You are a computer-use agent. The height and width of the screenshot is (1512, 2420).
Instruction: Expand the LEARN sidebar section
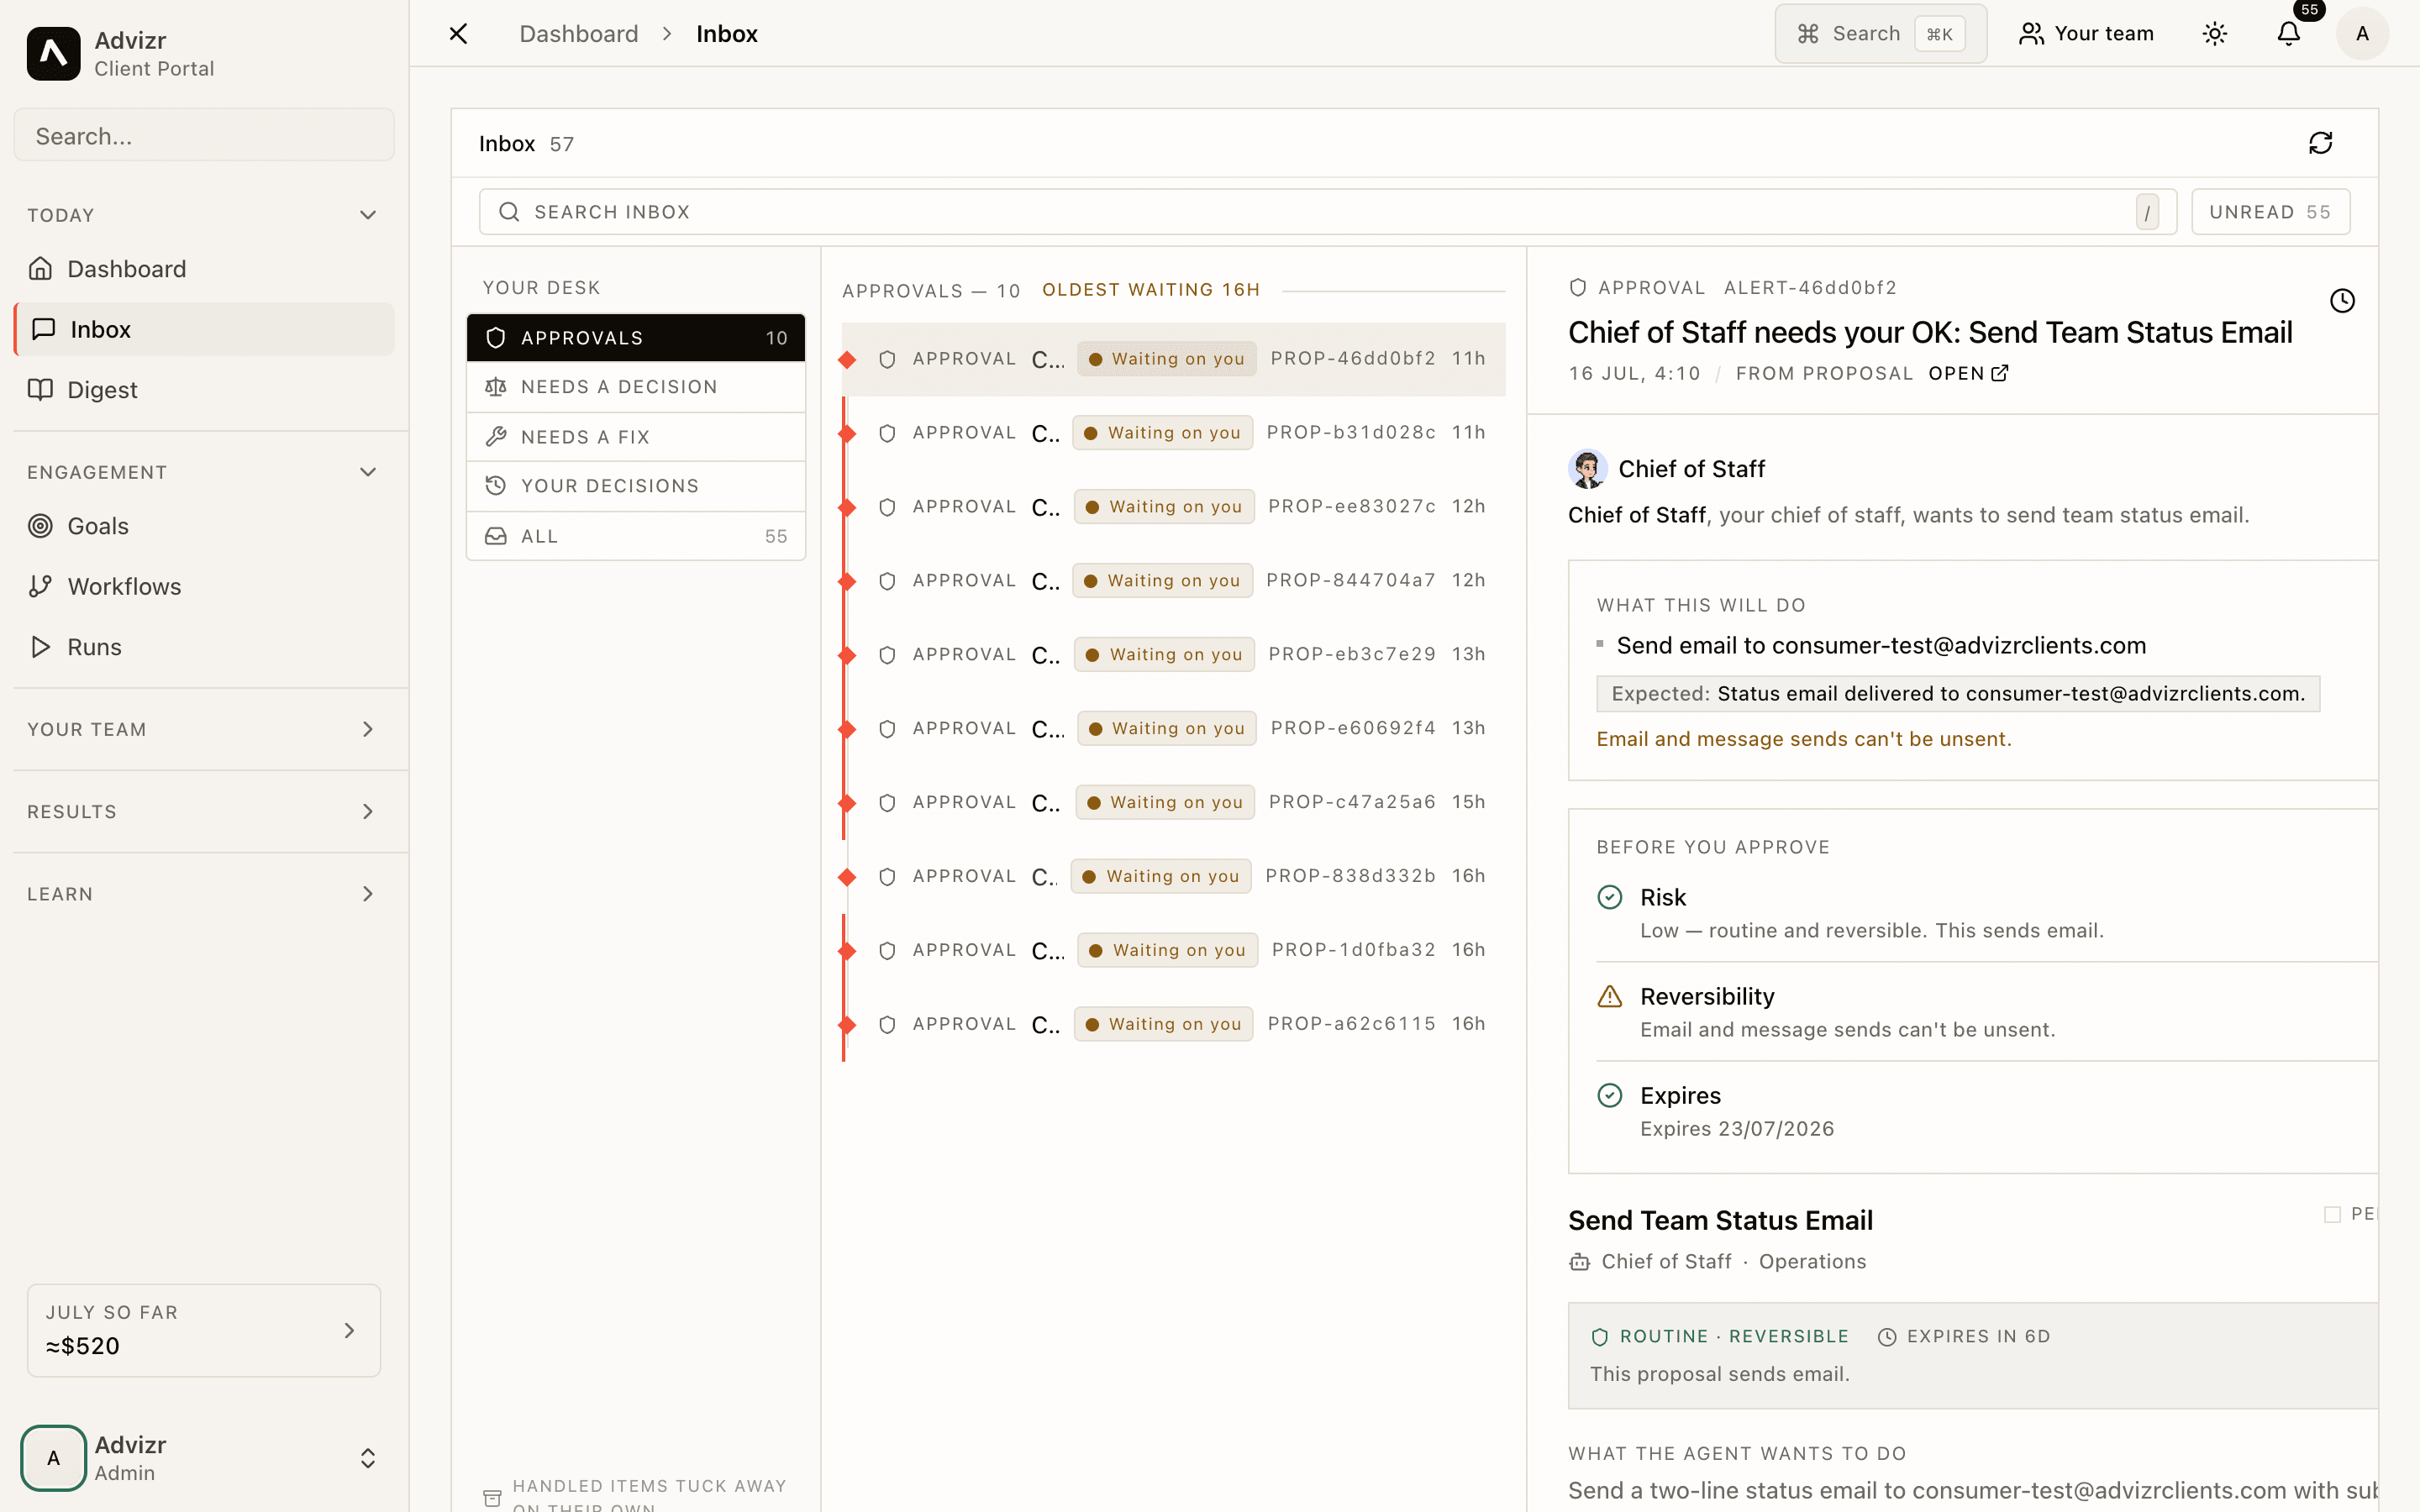[204, 894]
